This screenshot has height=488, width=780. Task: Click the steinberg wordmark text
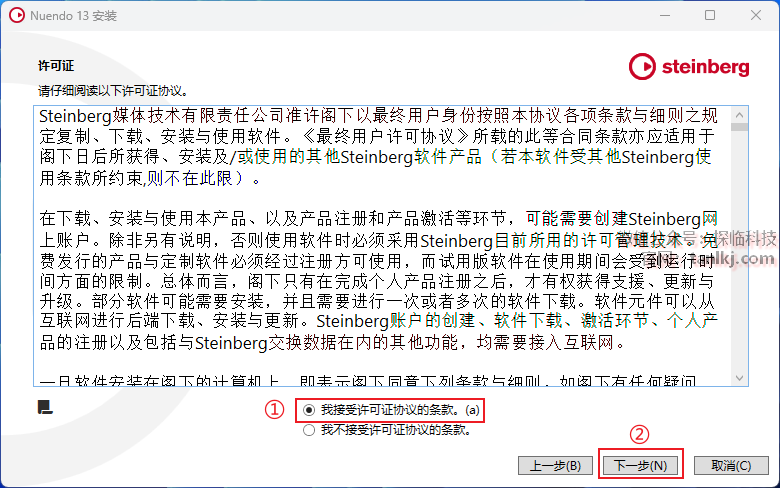click(705, 67)
